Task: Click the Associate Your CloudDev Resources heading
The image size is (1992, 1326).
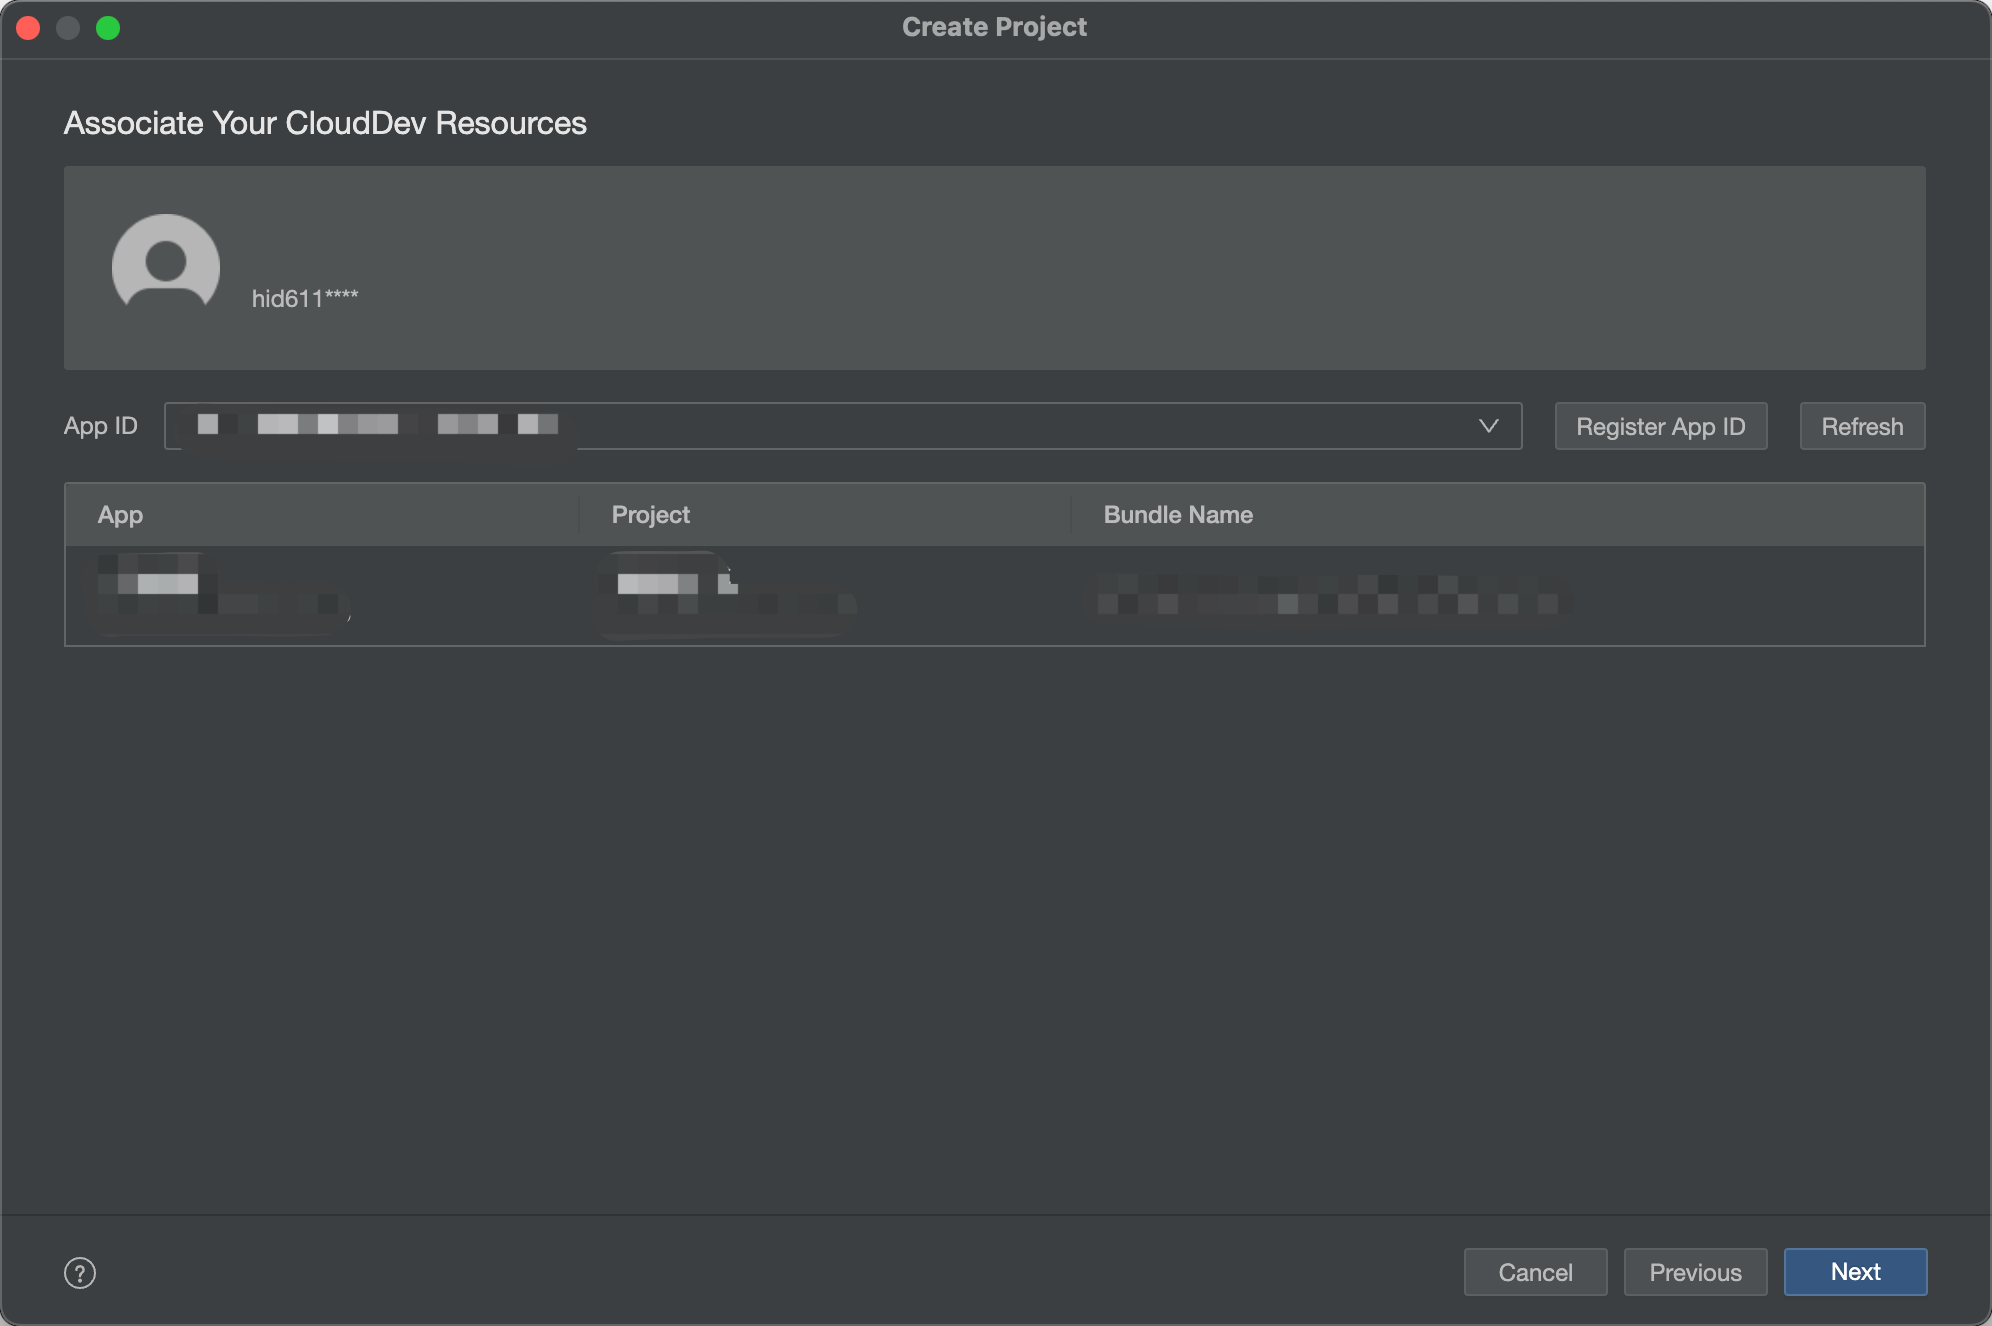Action: point(325,123)
